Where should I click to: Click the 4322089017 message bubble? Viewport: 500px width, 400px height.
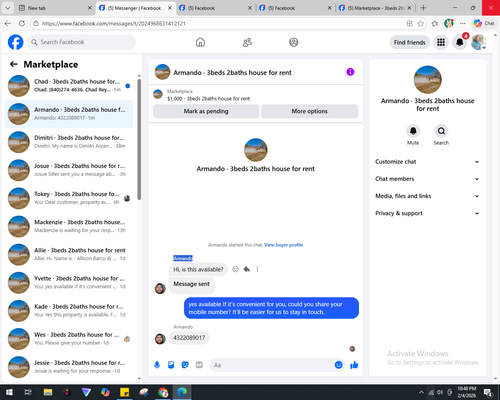(x=189, y=338)
